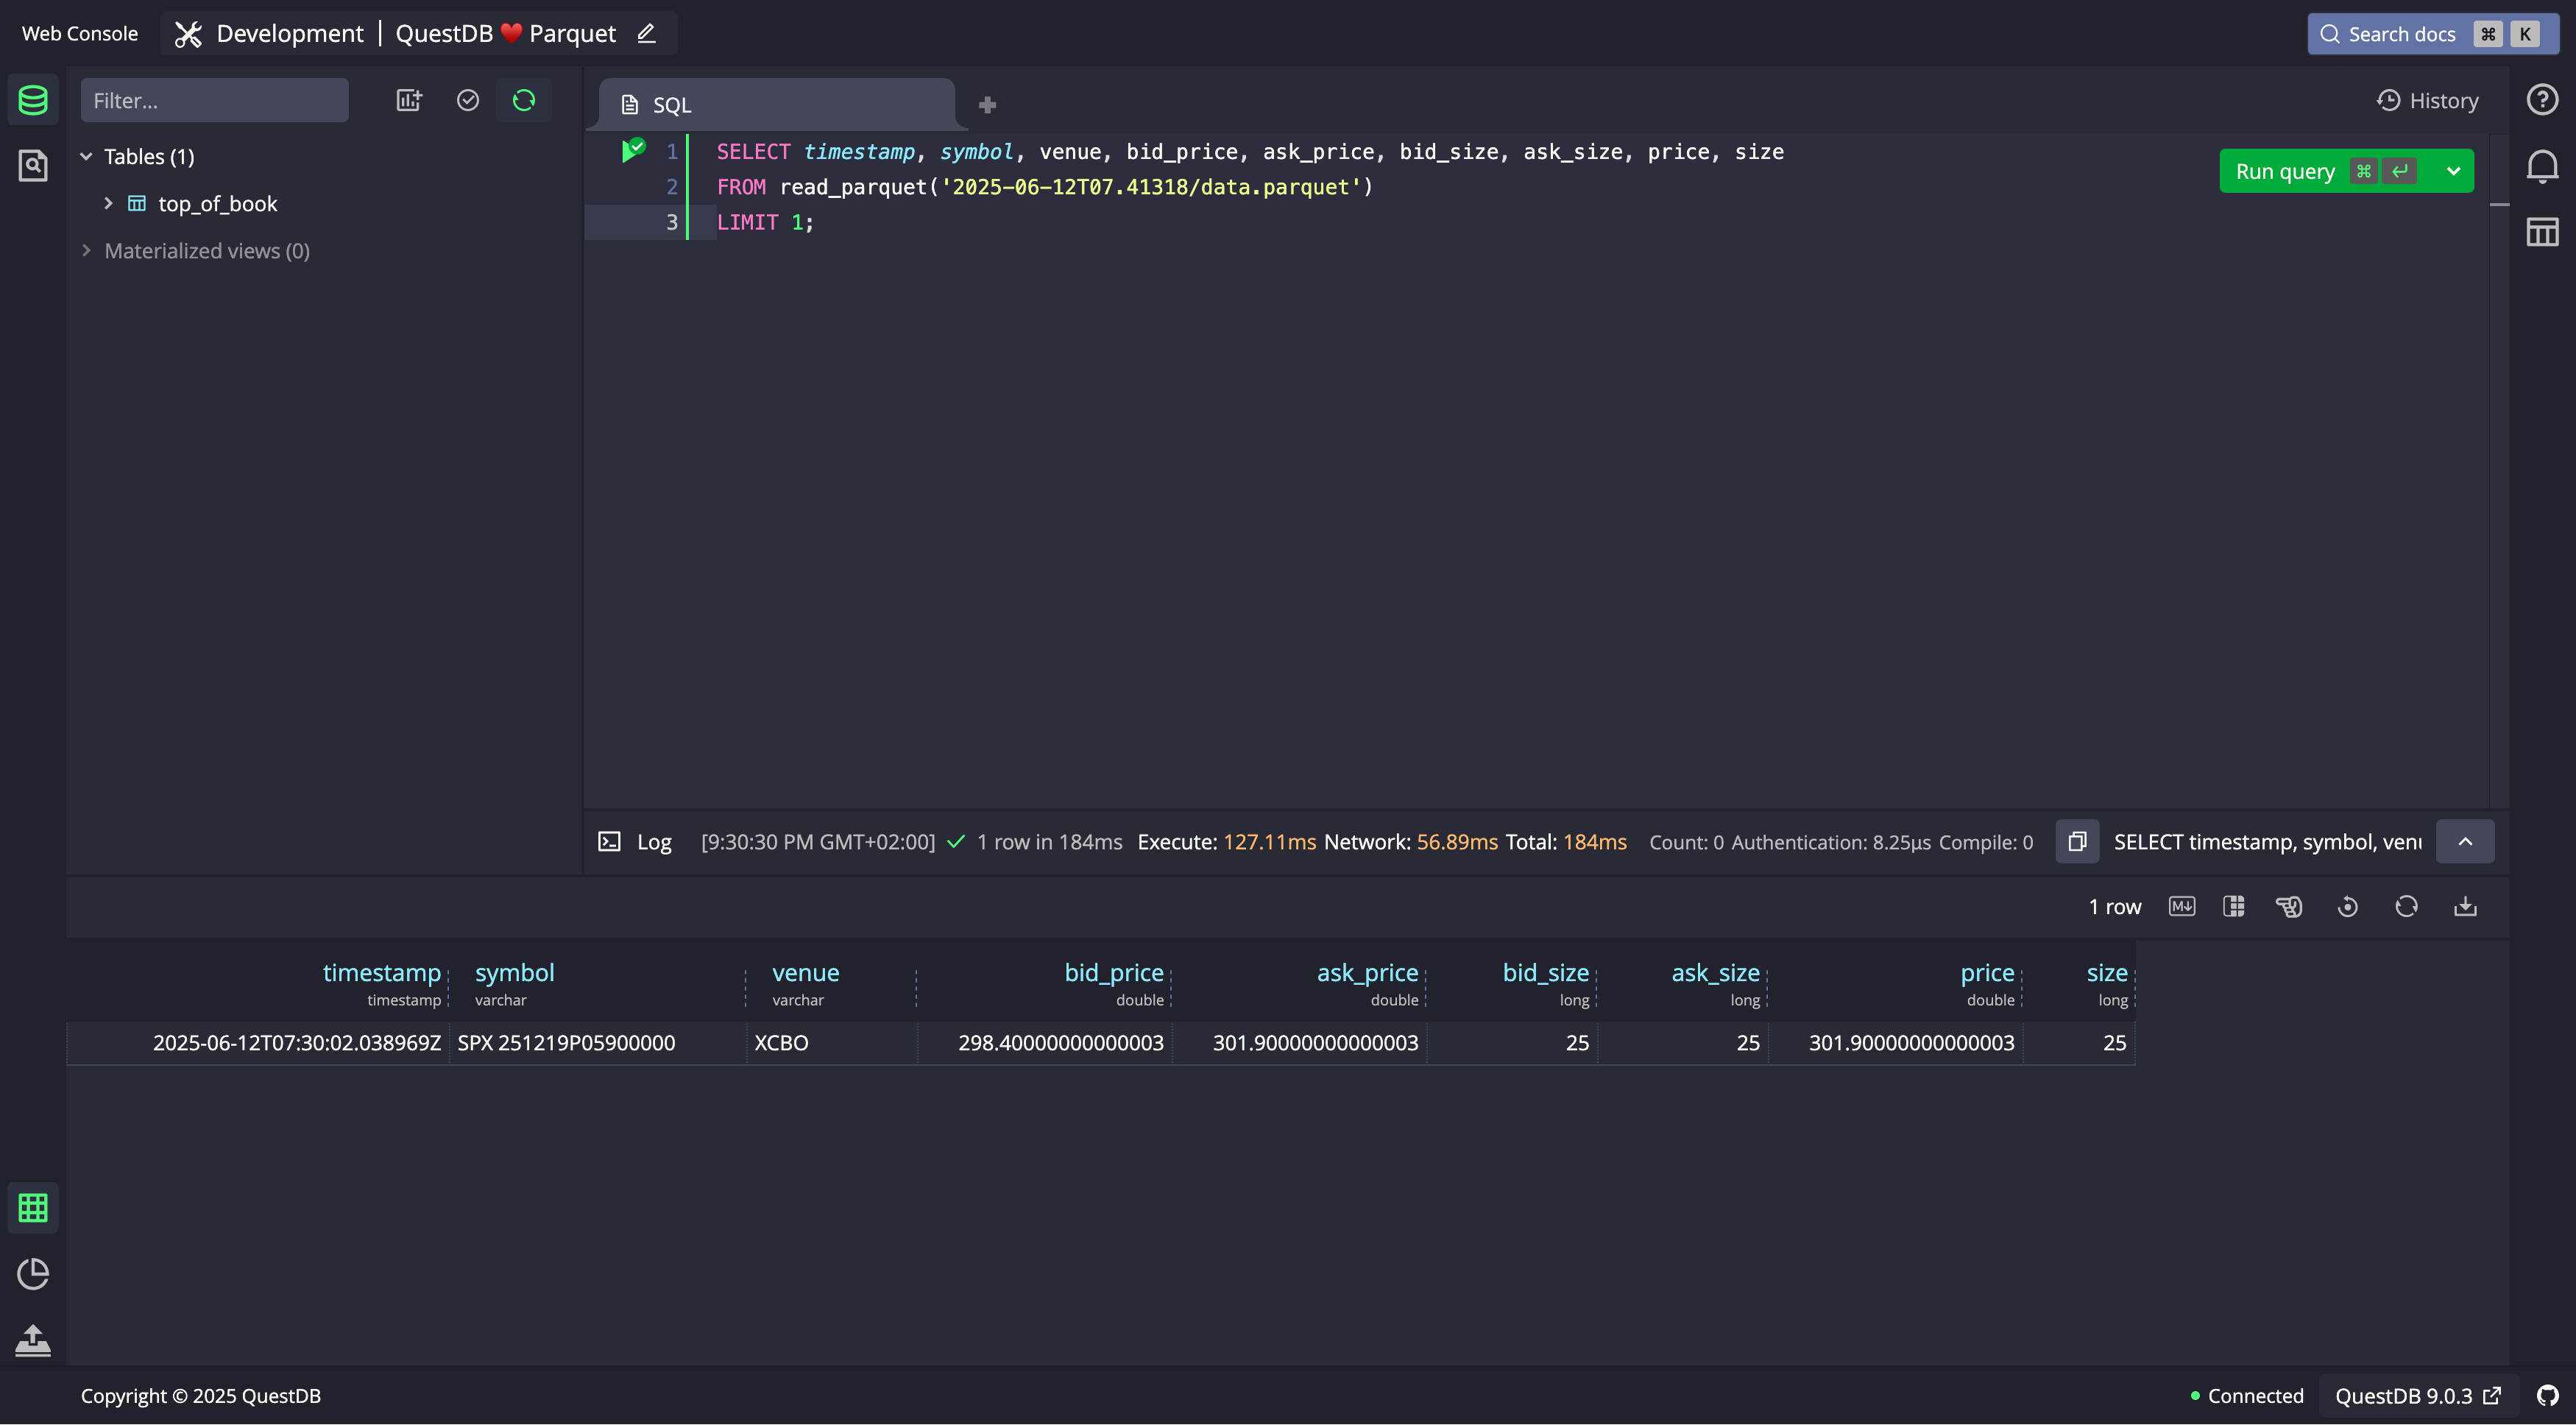
Task: Edit the instance name pencil icon
Action: (646, 33)
